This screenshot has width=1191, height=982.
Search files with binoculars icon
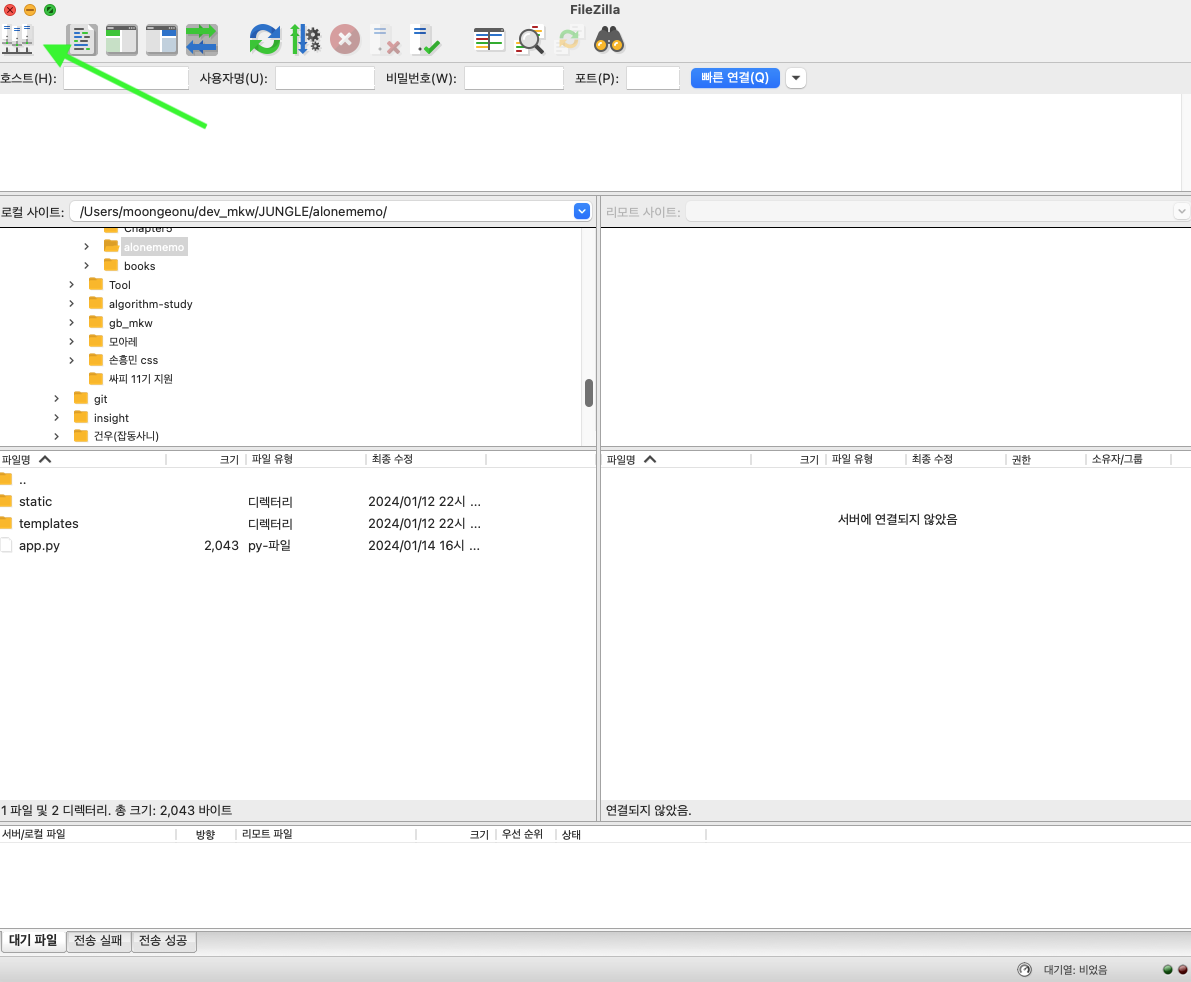click(609, 39)
